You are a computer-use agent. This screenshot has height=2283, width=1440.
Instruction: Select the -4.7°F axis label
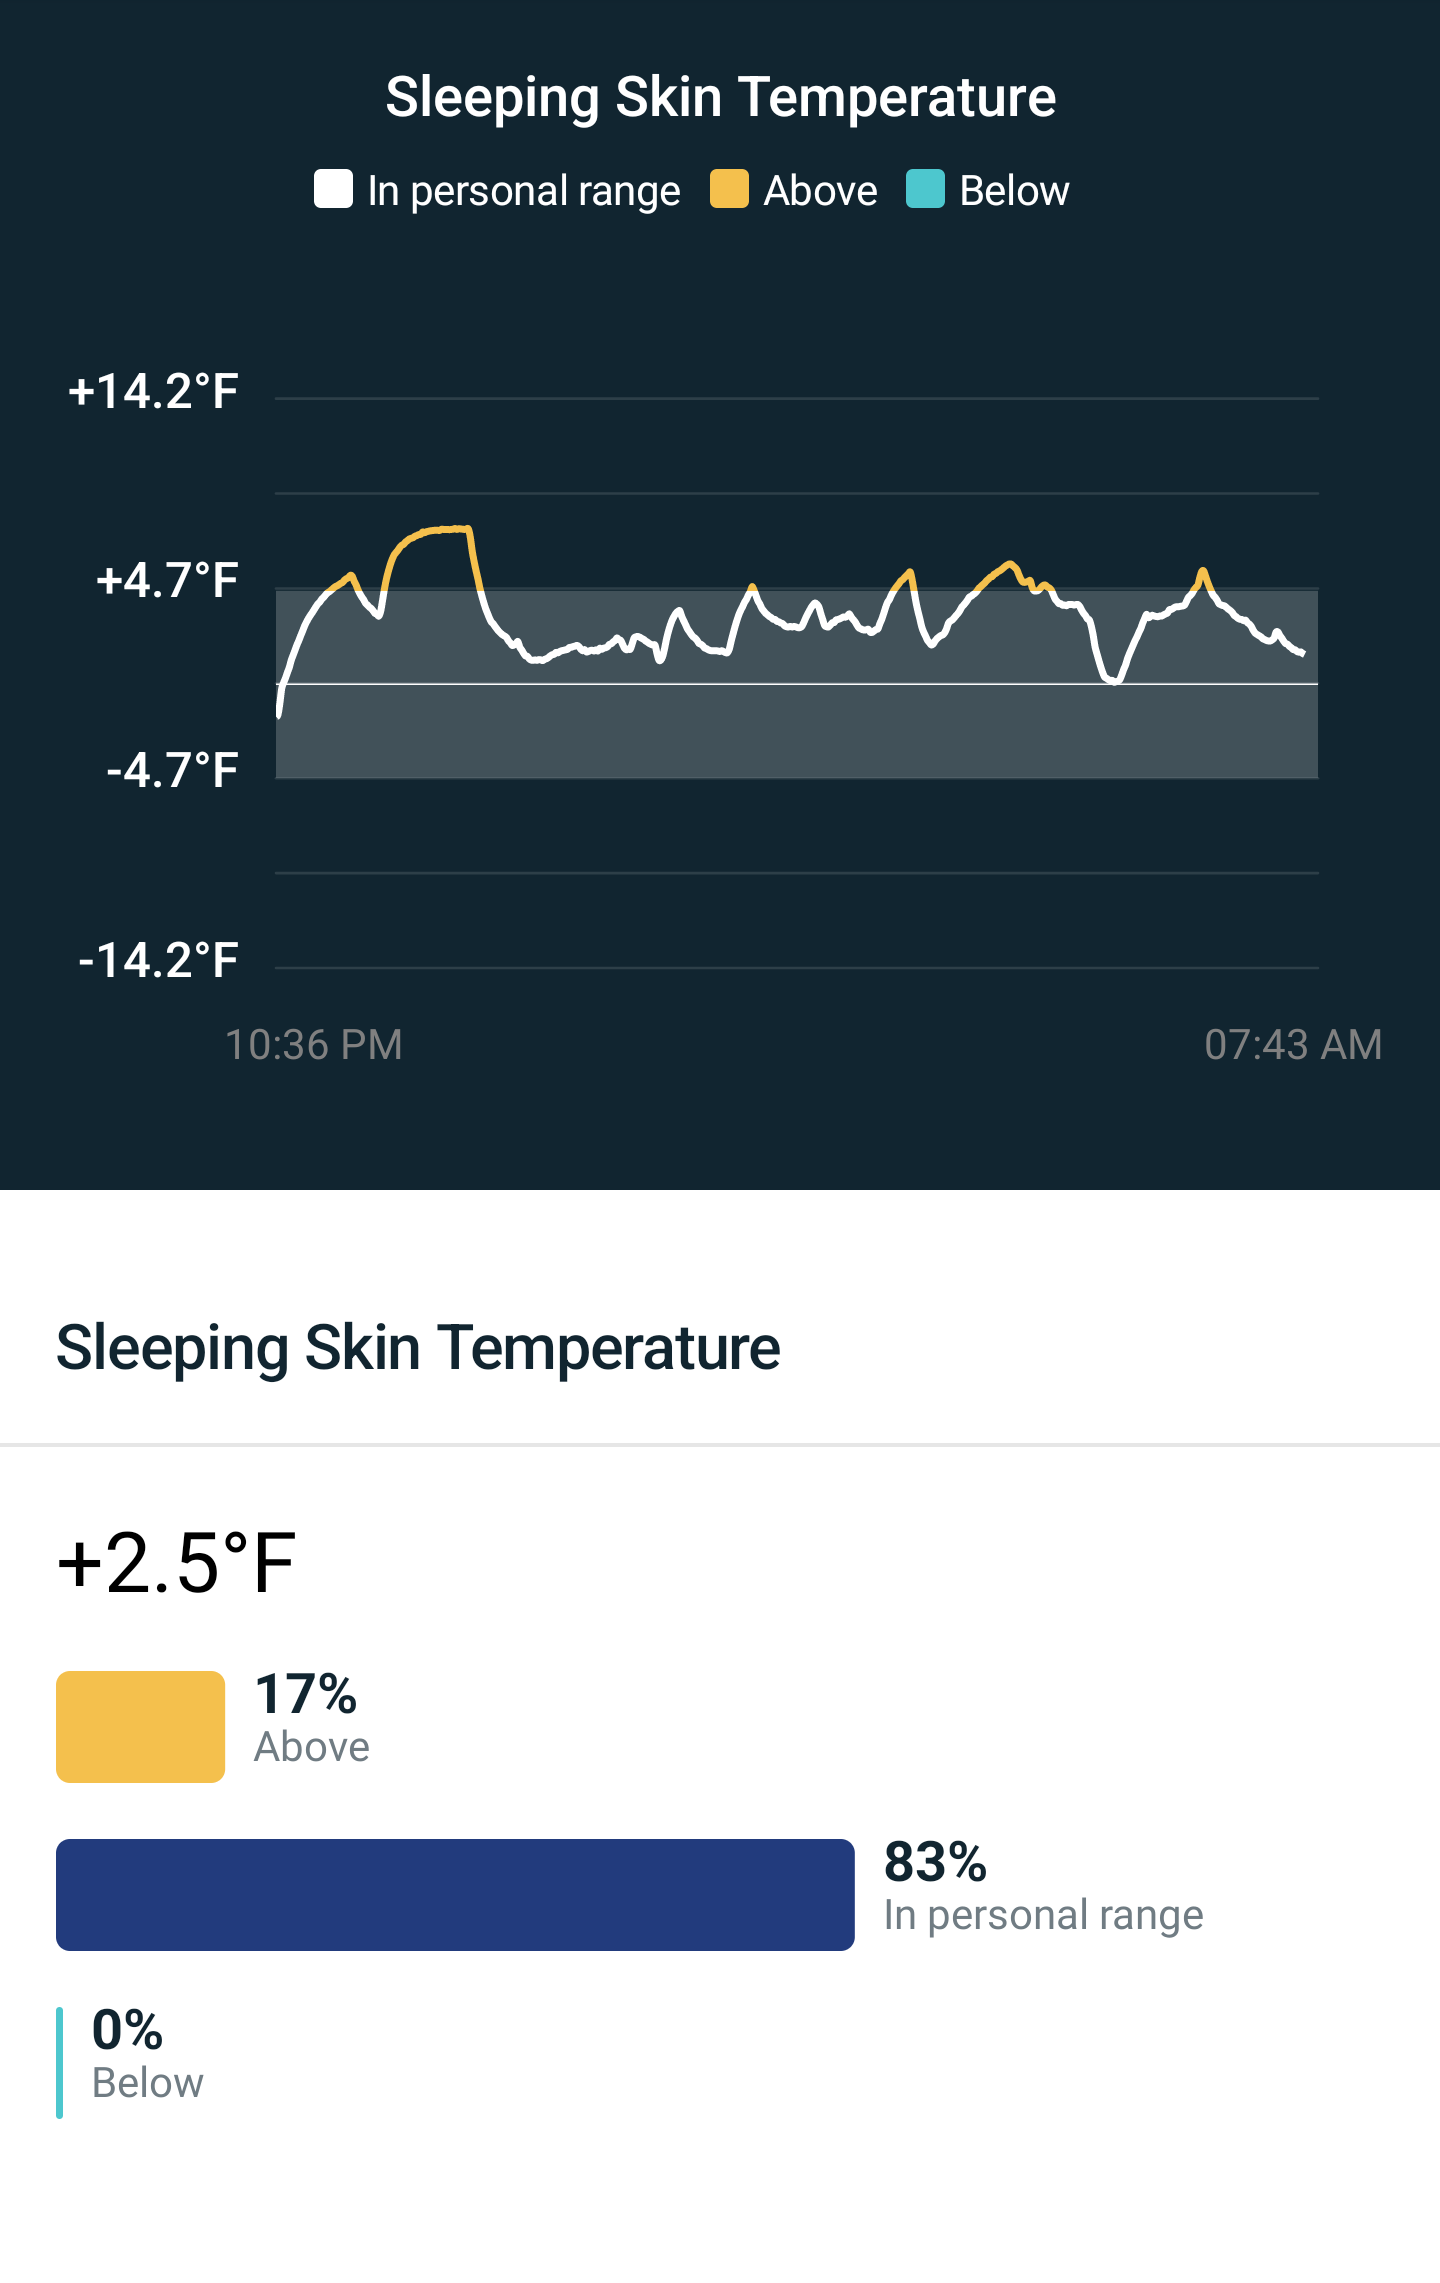point(172,770)
